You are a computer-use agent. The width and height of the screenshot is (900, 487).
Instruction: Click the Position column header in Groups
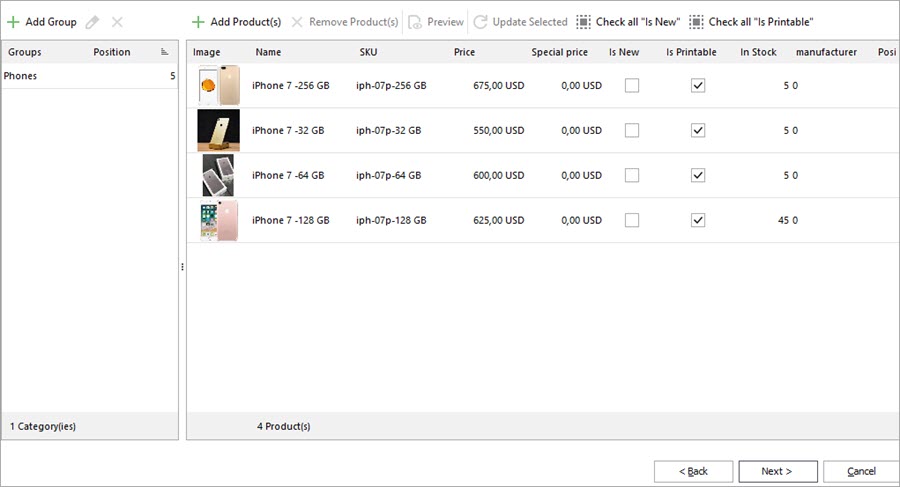pyautogui.click(x=112, y=52)
